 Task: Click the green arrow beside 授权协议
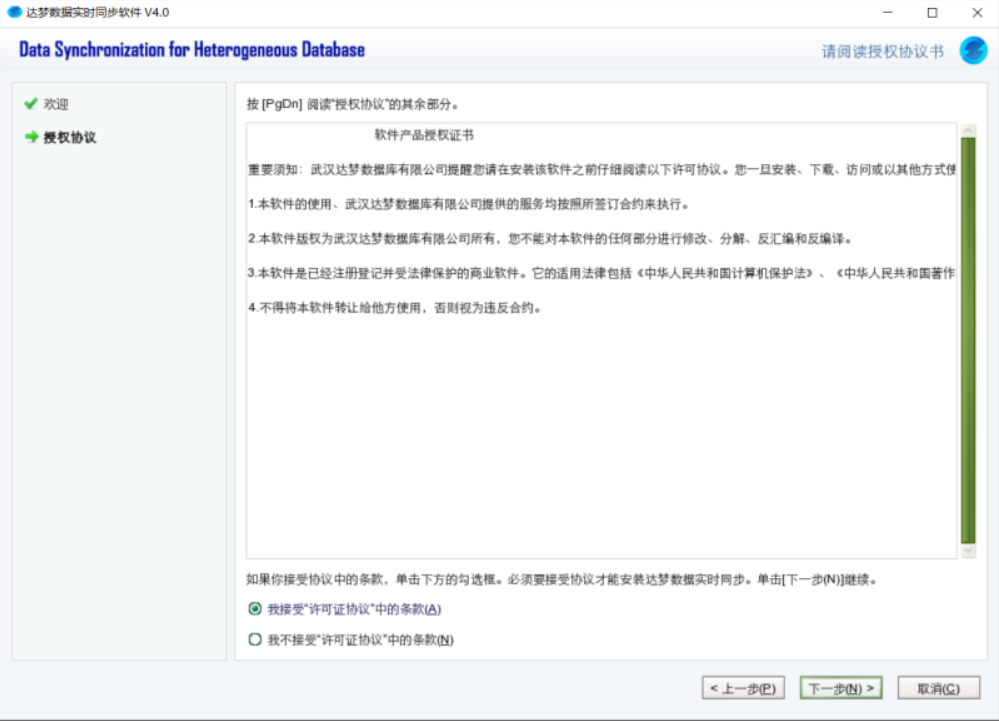pyautogui.click(x=31, y=136)
